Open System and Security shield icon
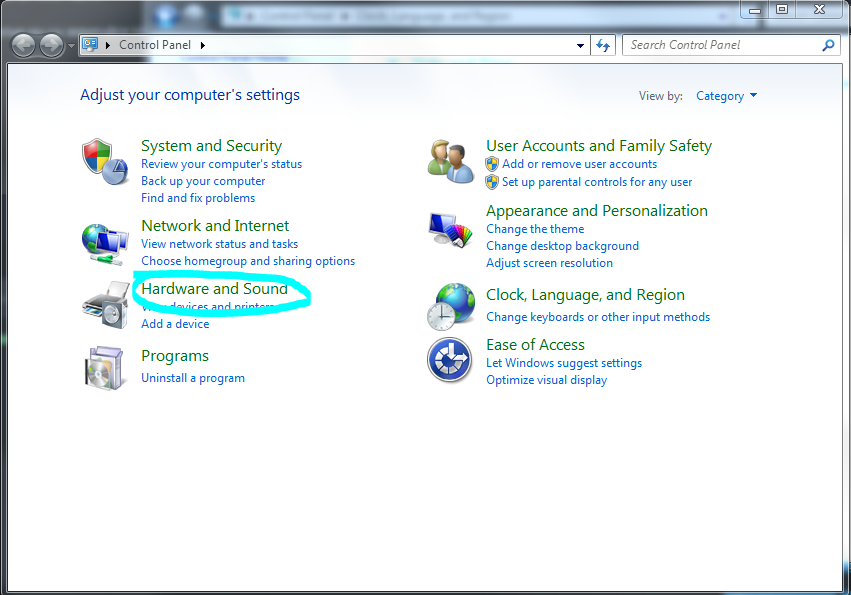 point(105,162)
